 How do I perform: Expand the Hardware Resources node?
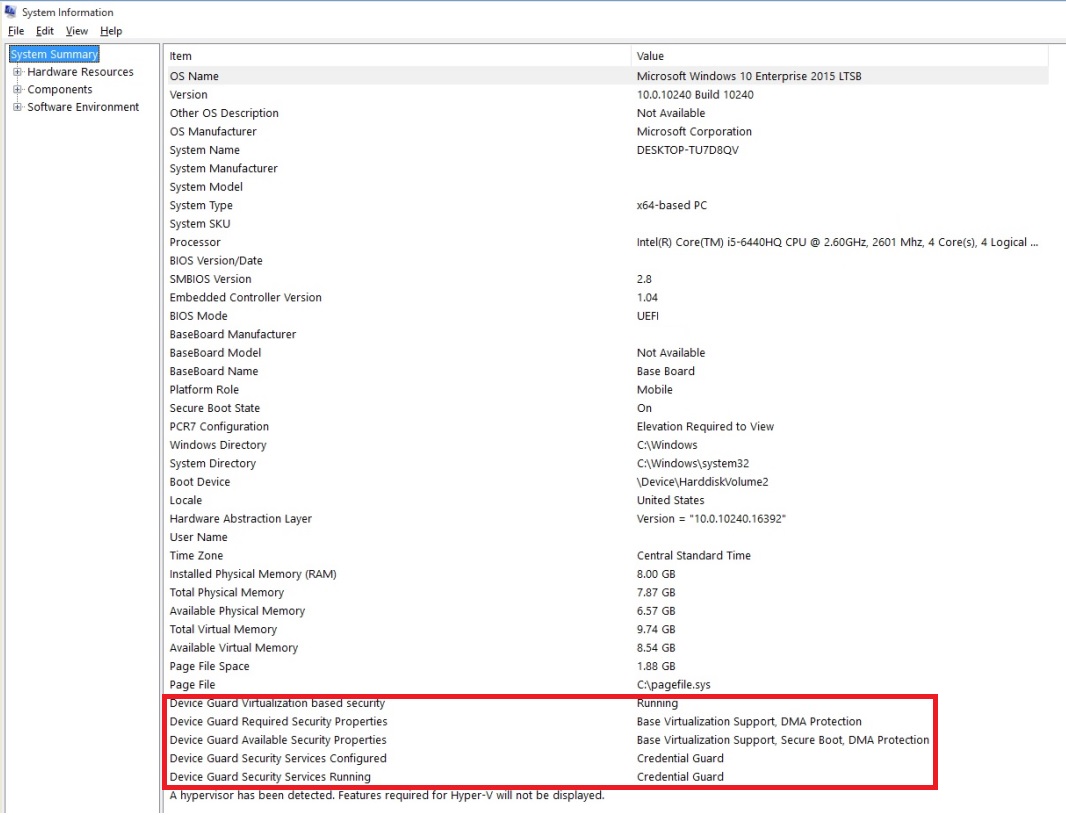(16, 71)
